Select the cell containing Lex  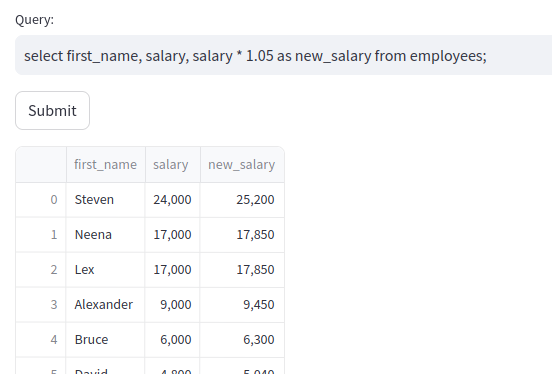(106, 270)
